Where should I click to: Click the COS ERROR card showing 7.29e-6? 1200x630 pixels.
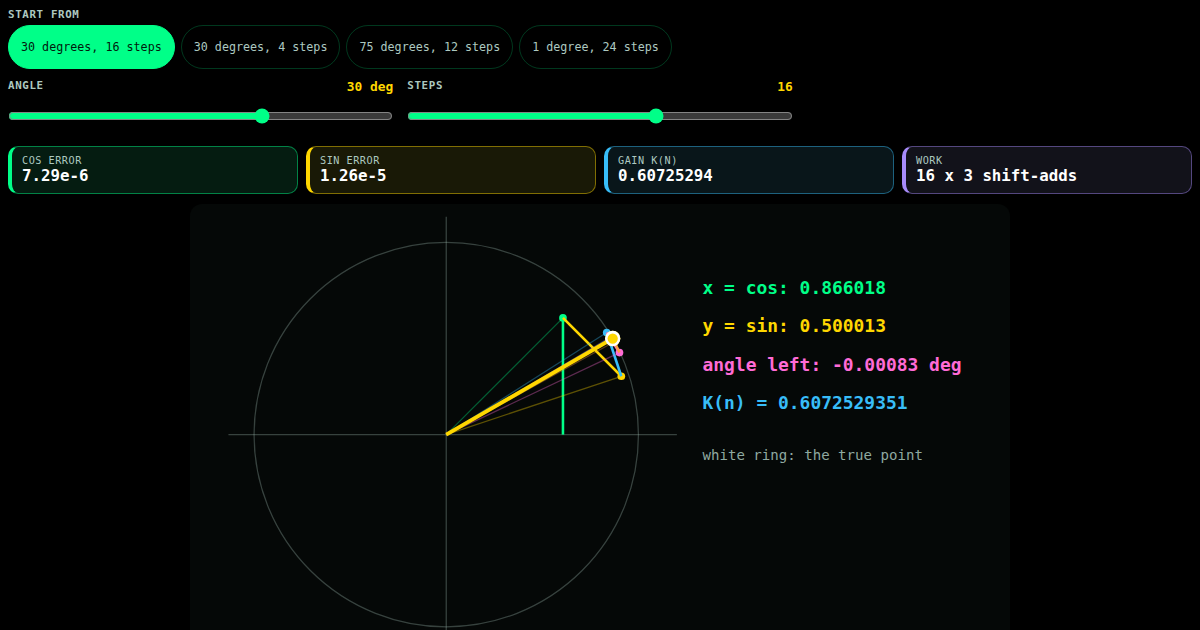pyautogui.click(x=153, y=170)
